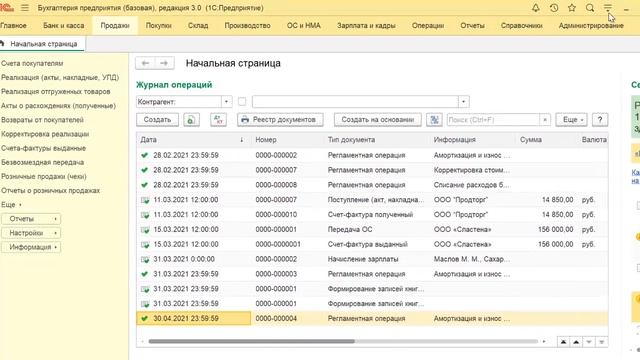The image size is (640, 360).
Task: Click the status icon of Передача ОС row
Action: pyautogui.click(x=145, y=229)
